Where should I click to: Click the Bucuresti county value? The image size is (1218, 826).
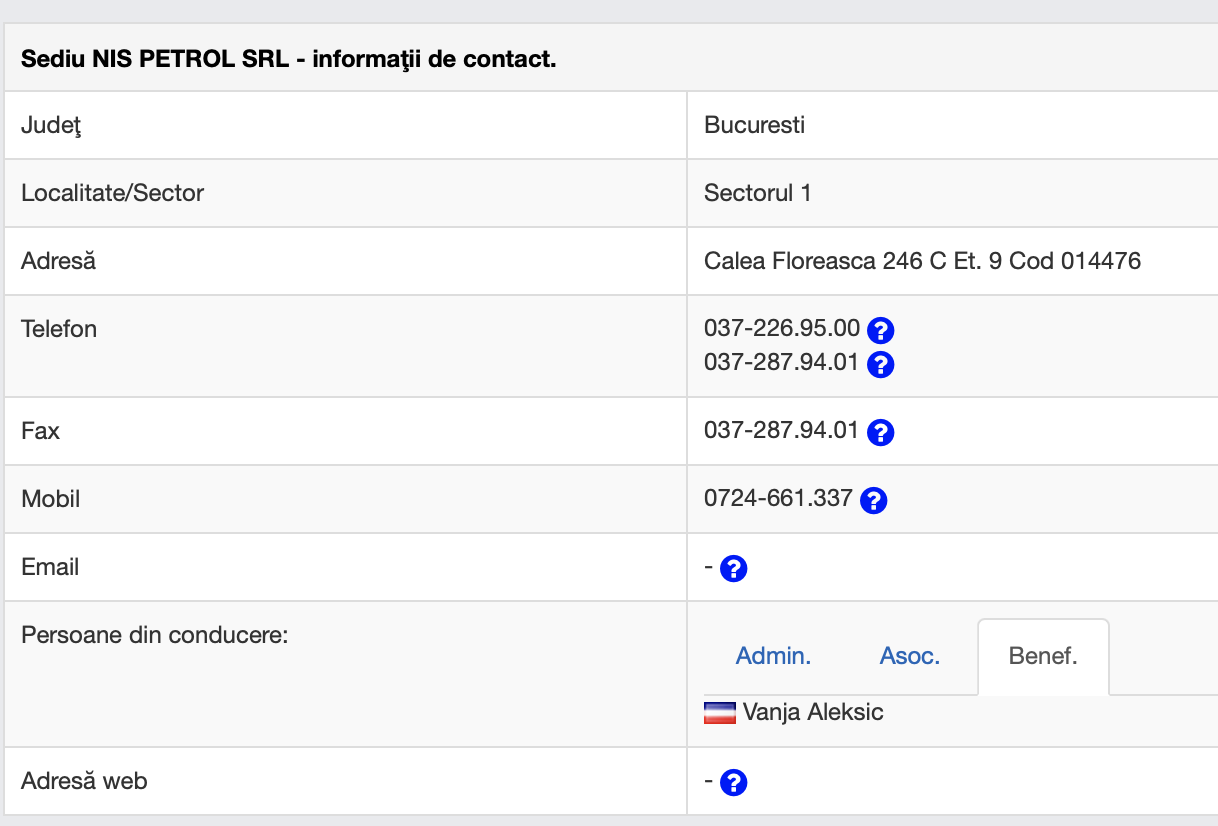(754, 126)
